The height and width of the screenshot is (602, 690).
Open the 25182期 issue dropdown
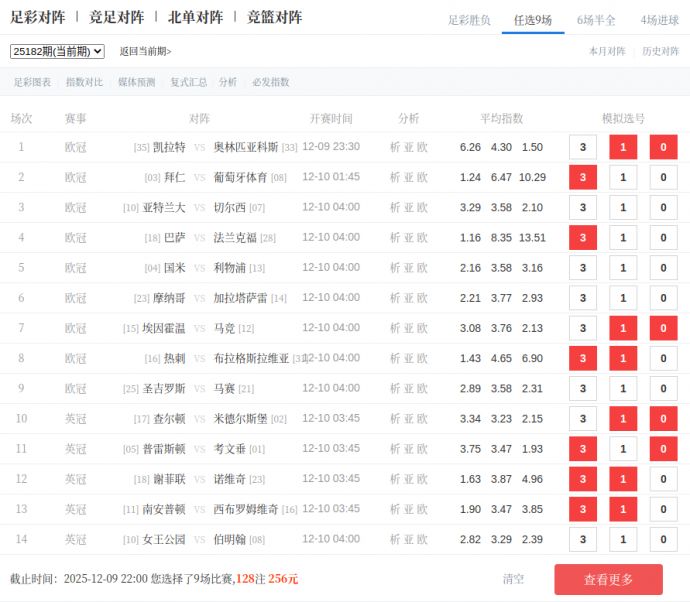tap(57, 51)
